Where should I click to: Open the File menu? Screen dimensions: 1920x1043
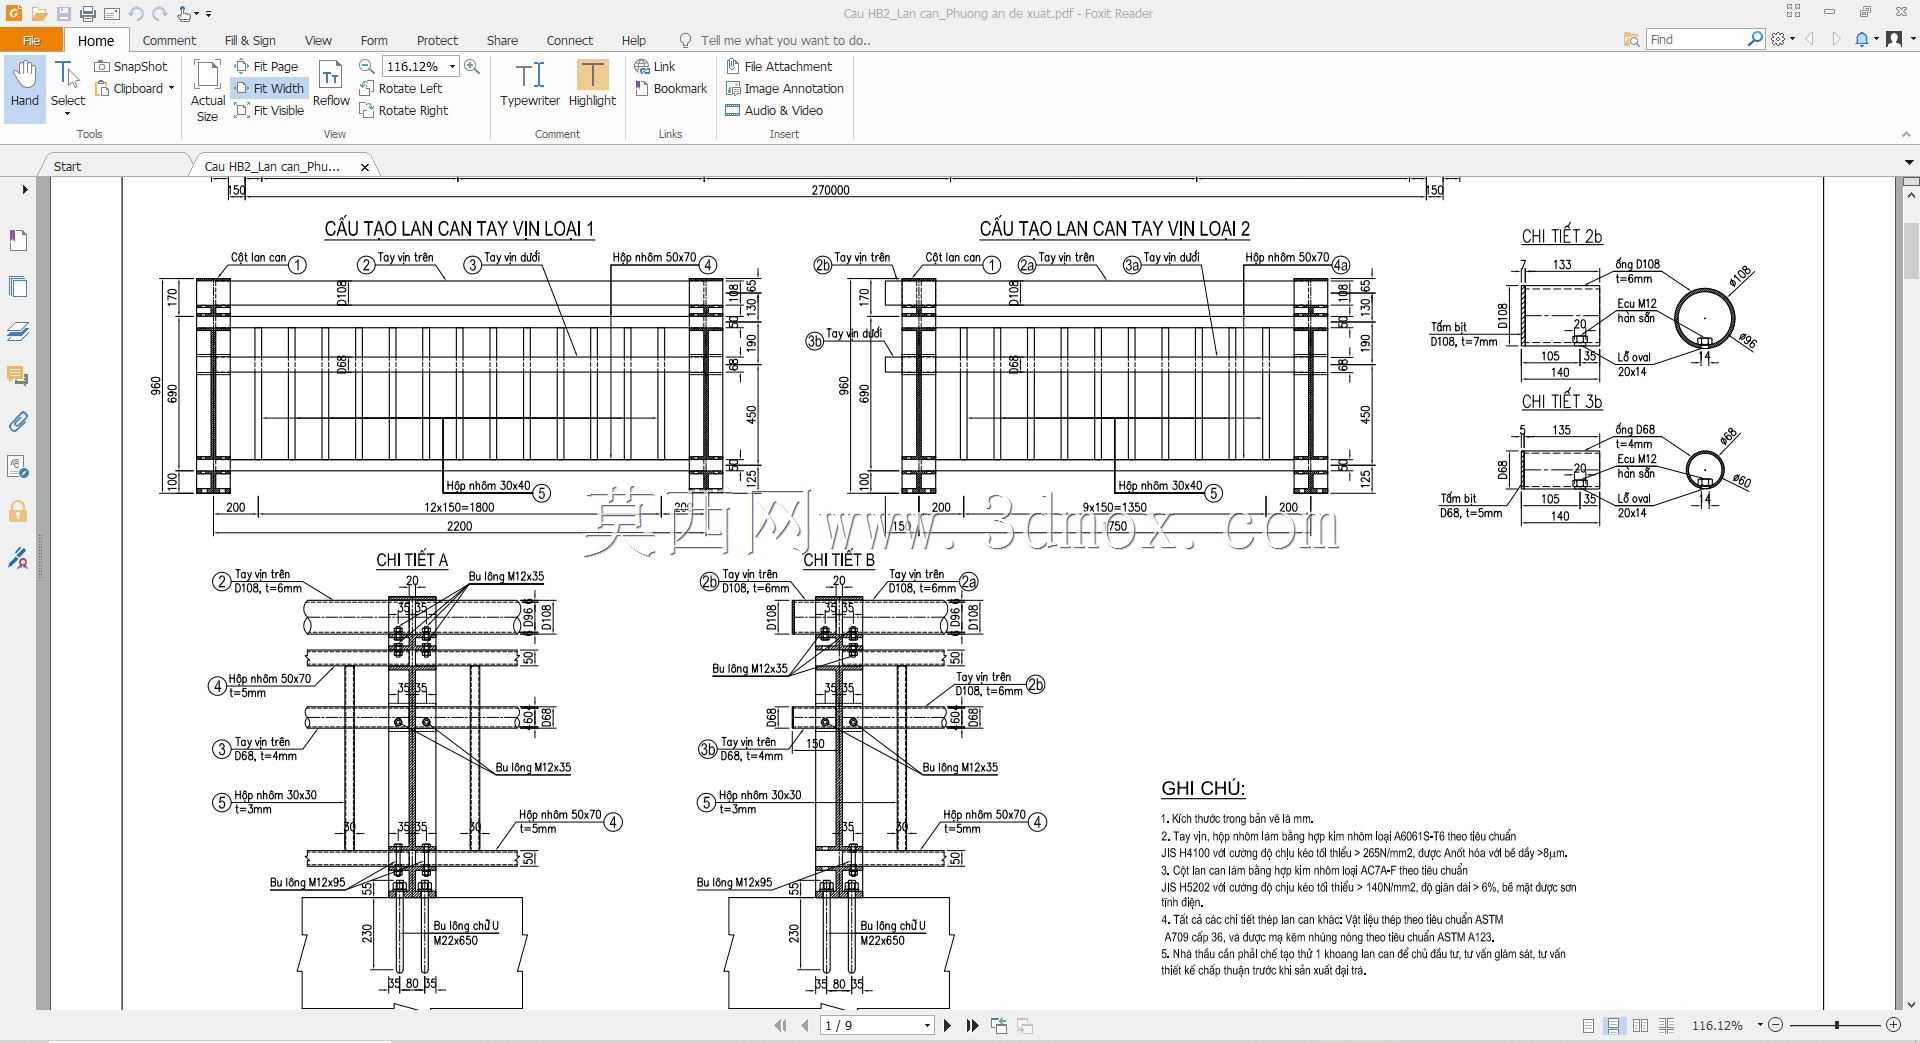tap(31, 40)
